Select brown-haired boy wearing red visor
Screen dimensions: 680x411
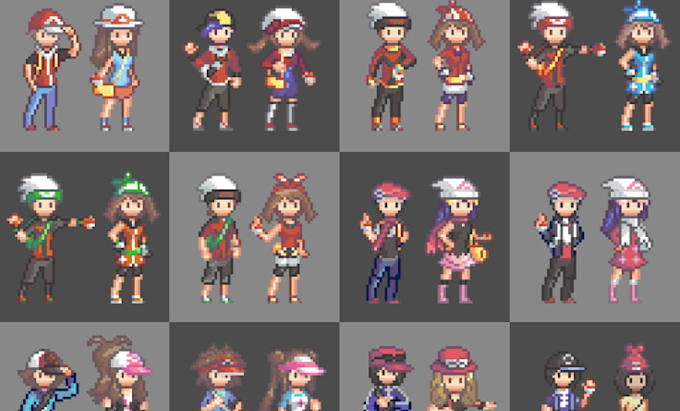(x=218, y=377)
